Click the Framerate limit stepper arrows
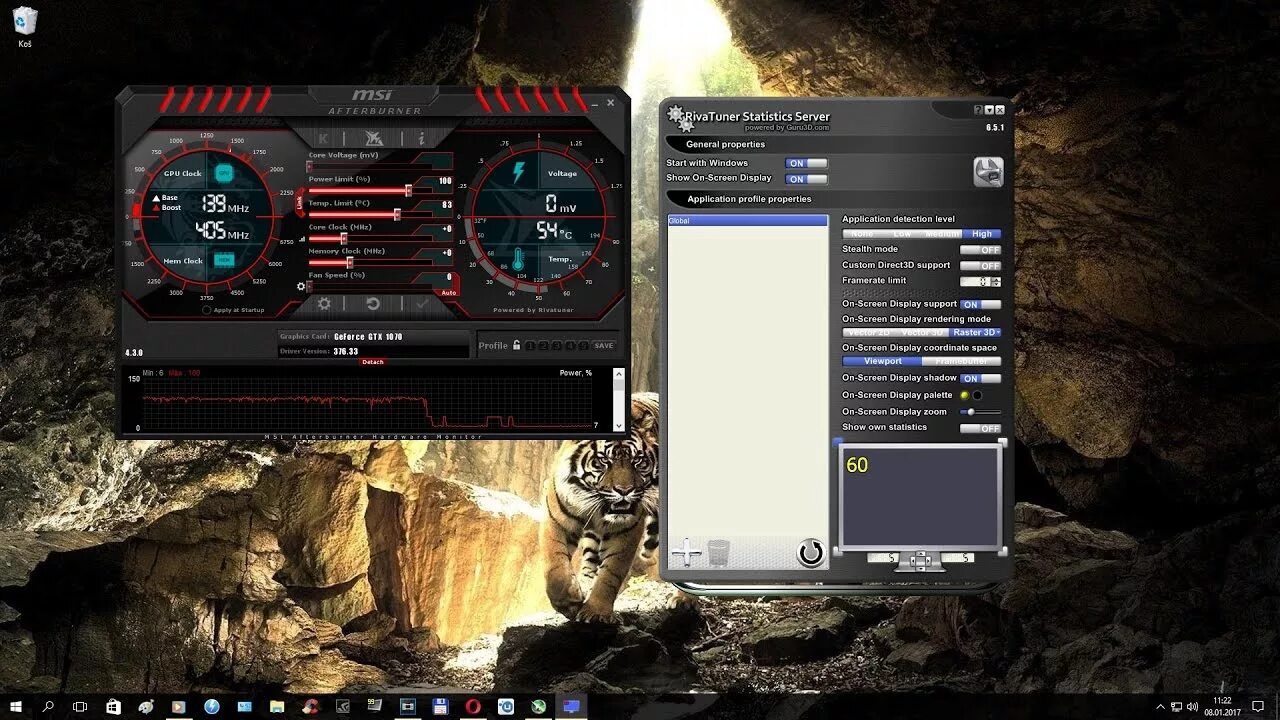Viewport: 1280px width, 720px height. [996, 282]
